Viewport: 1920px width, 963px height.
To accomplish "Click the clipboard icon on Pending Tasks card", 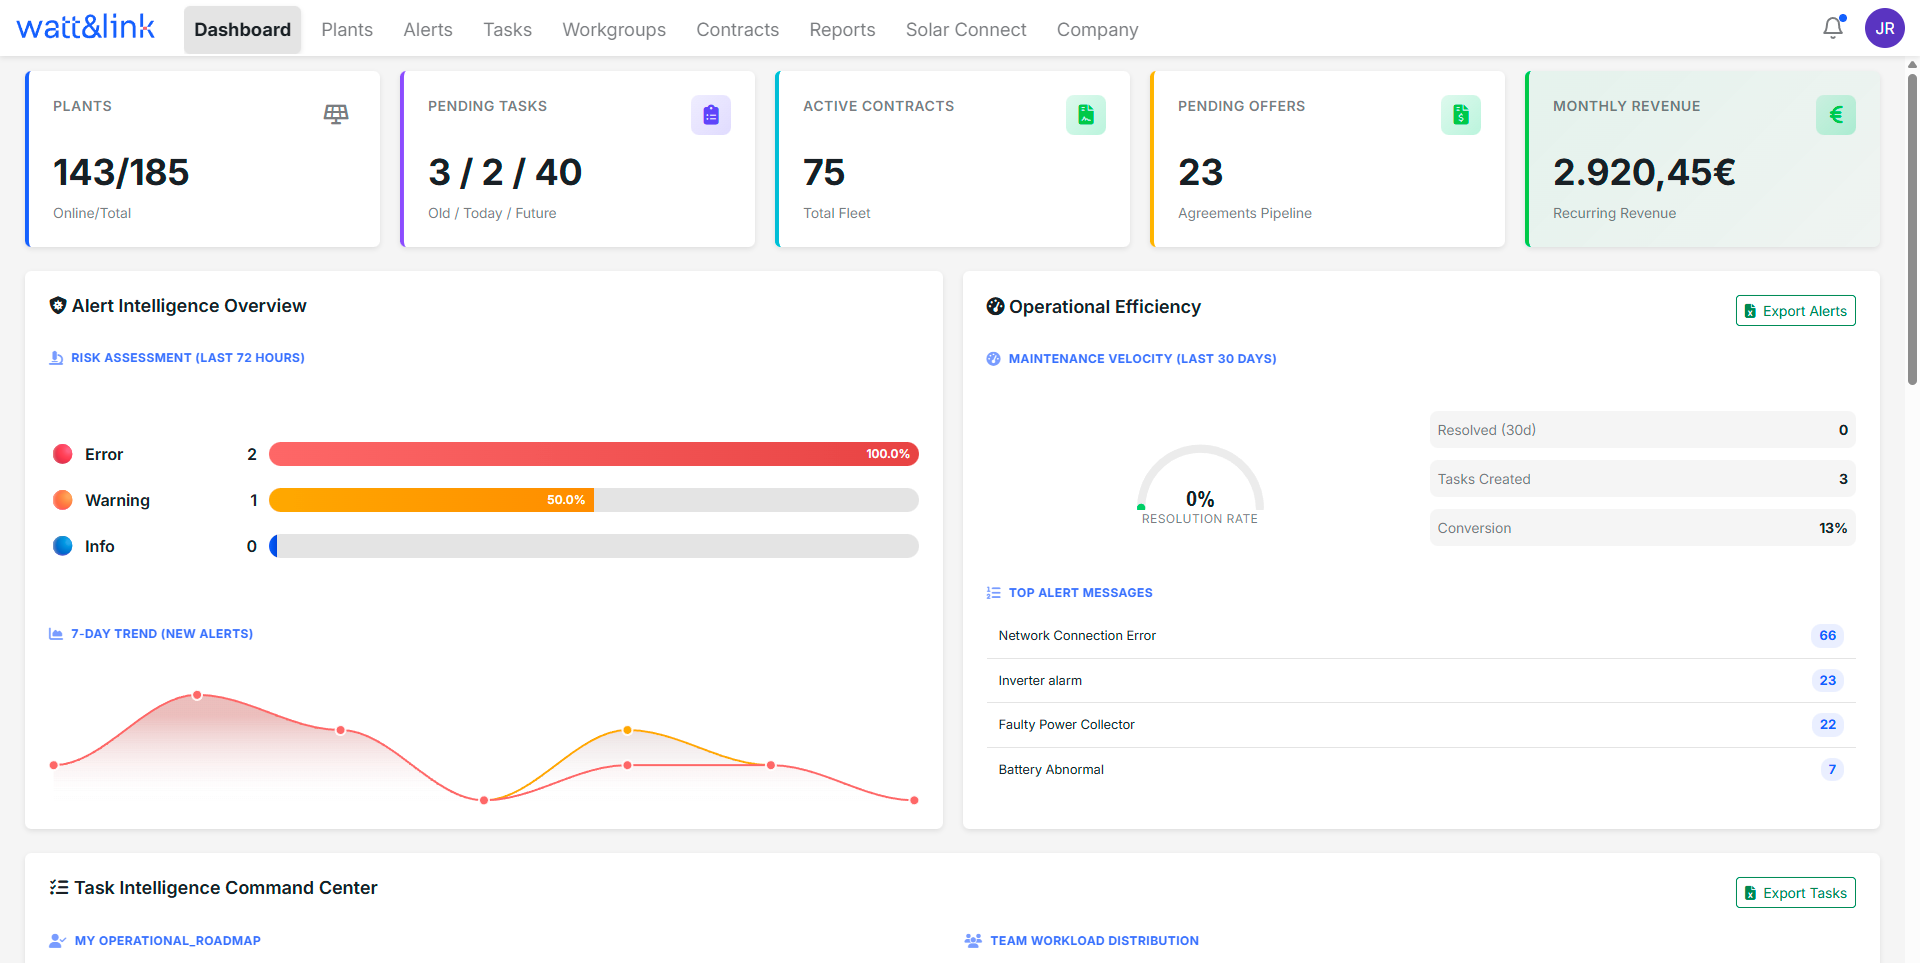I will pyautogui.click(x=711, y=115).
